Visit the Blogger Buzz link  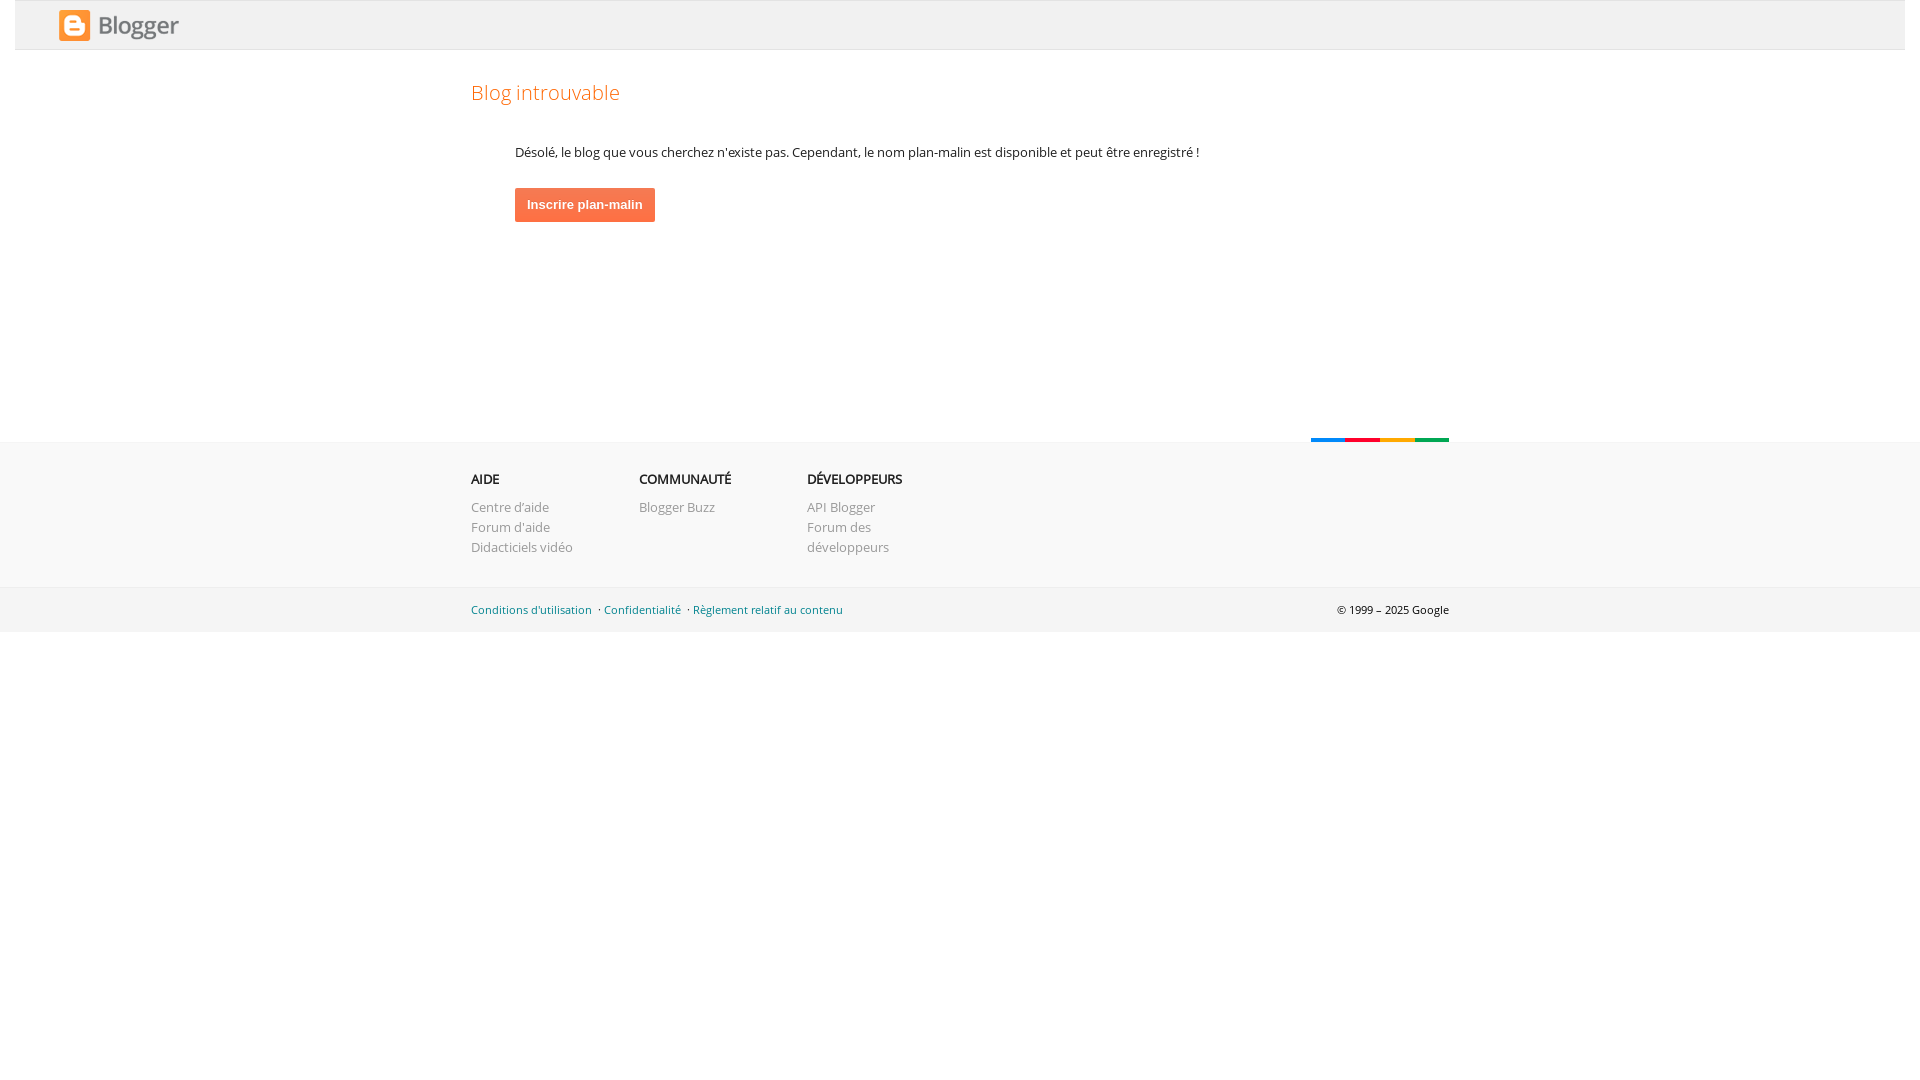point(676,507)
